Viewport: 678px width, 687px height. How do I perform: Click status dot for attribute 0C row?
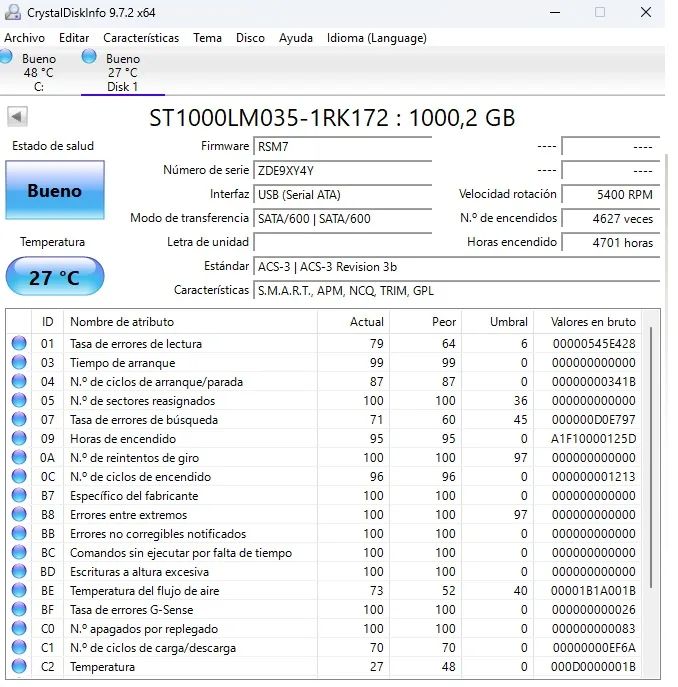(19, 476)
